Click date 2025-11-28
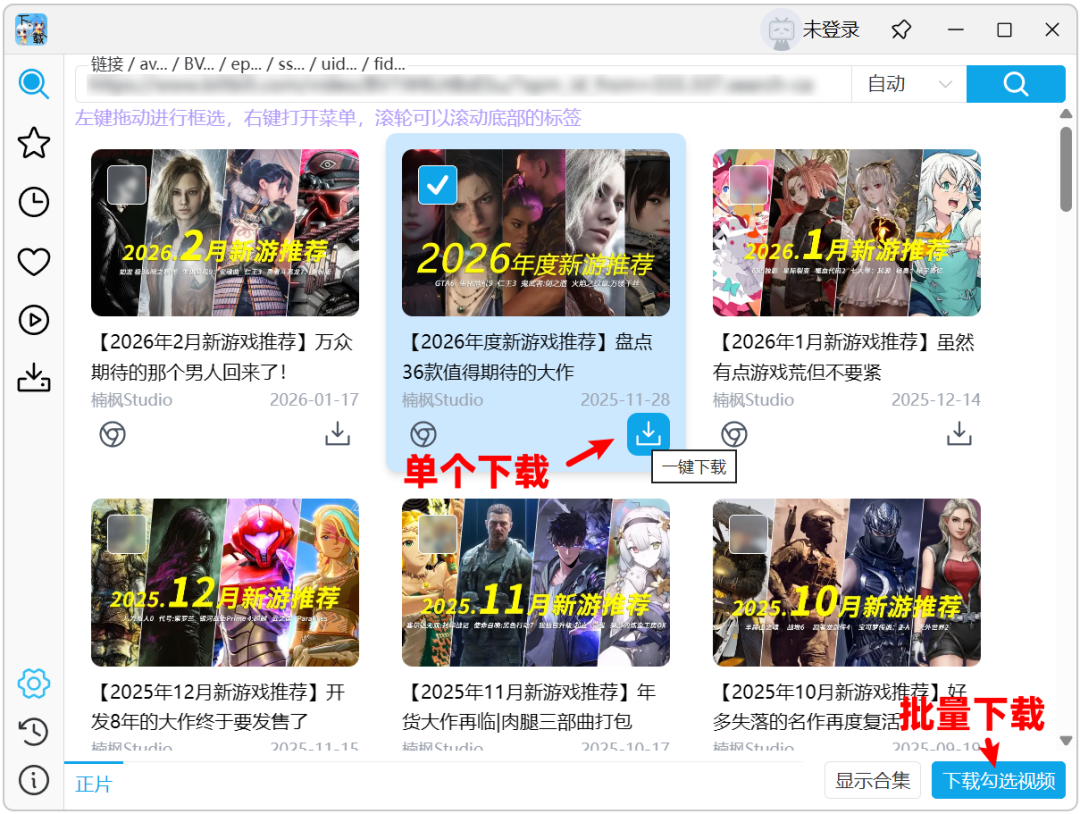Image resolution: width=1080 pixels, height=814 pixels. 625,400
